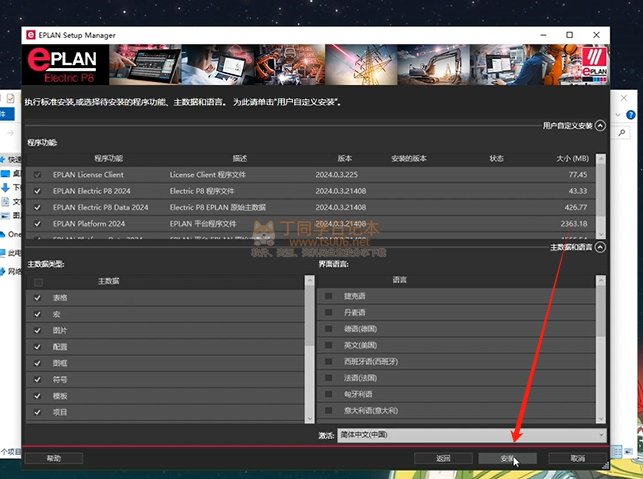
Task: Click the 取消 button
Action: [577, 458]
